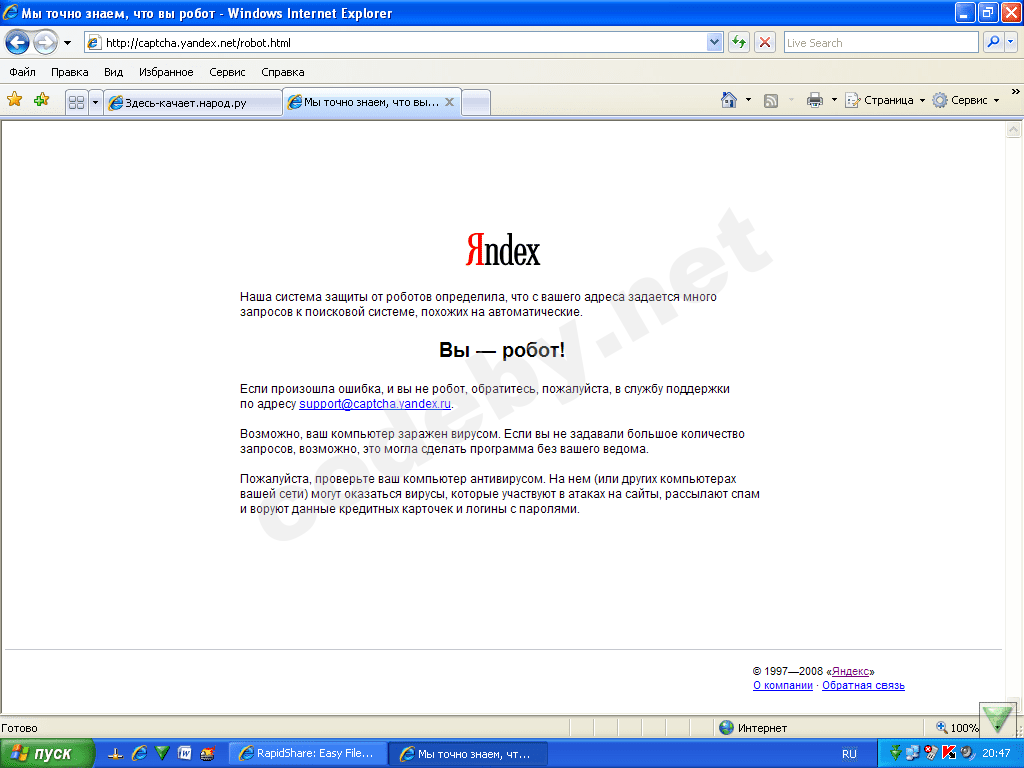Click the Back navigation arrow button
Image resolution: width=1024 pixels, height=768 pixels.
pos(18,43)
